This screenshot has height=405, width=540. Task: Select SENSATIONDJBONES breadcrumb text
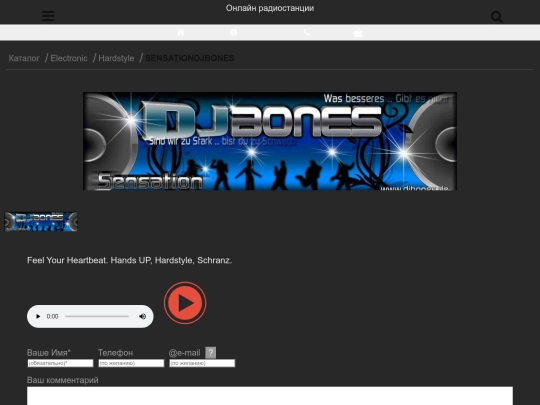[190, 58]
